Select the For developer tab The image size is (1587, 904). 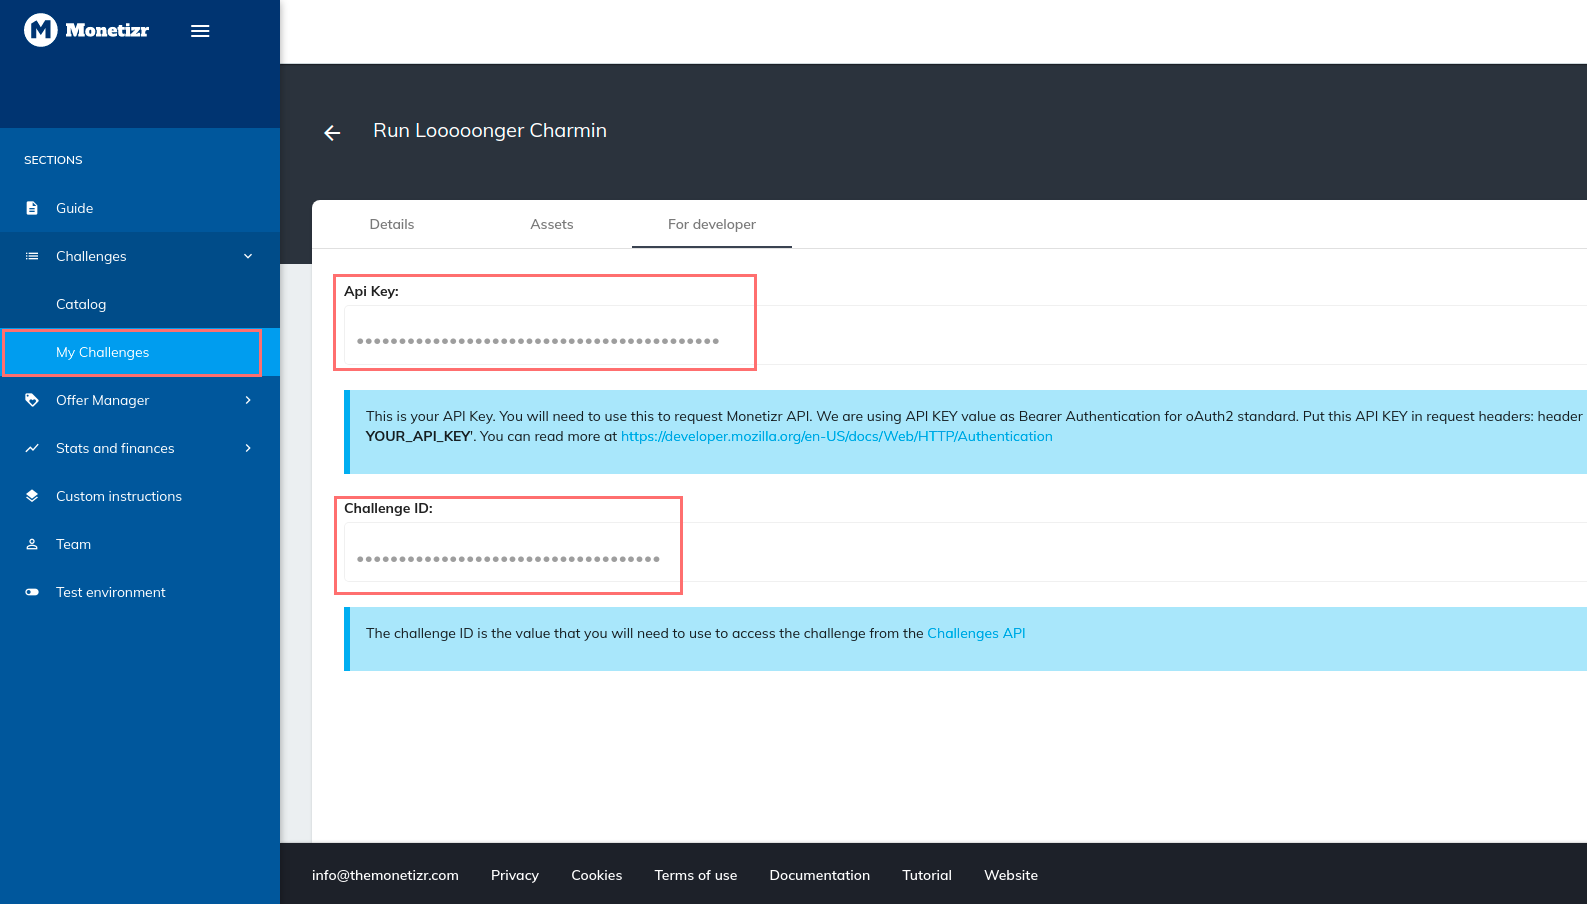click(x=712, y=224)
